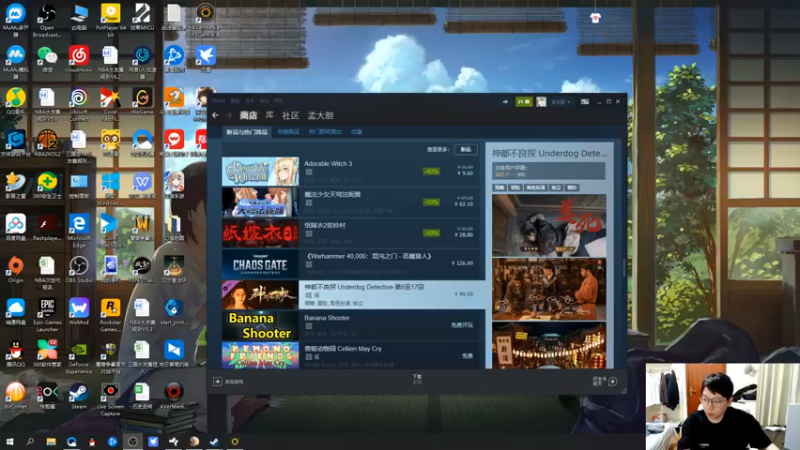The height and width of the screenshot is (450, 800).
Task: Open Windows Start menu
Action: (10, 441)
